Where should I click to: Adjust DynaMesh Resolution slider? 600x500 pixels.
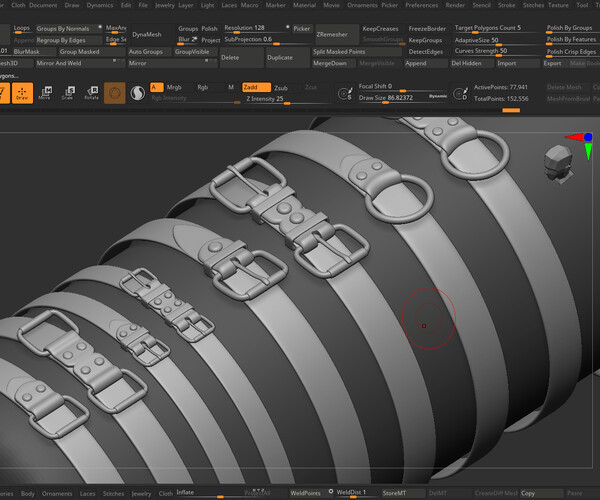[257, 29]
